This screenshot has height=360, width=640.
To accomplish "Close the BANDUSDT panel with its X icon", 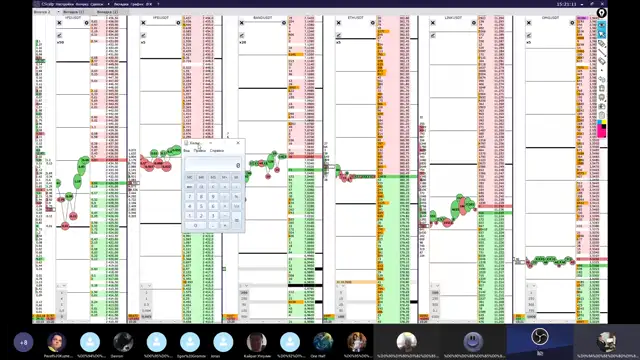I will [x=242, y=23].
